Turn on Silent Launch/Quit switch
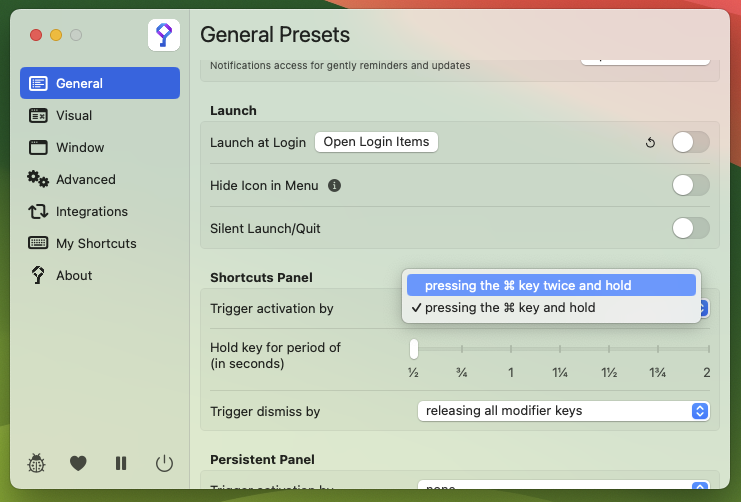 tap(690, 228)
